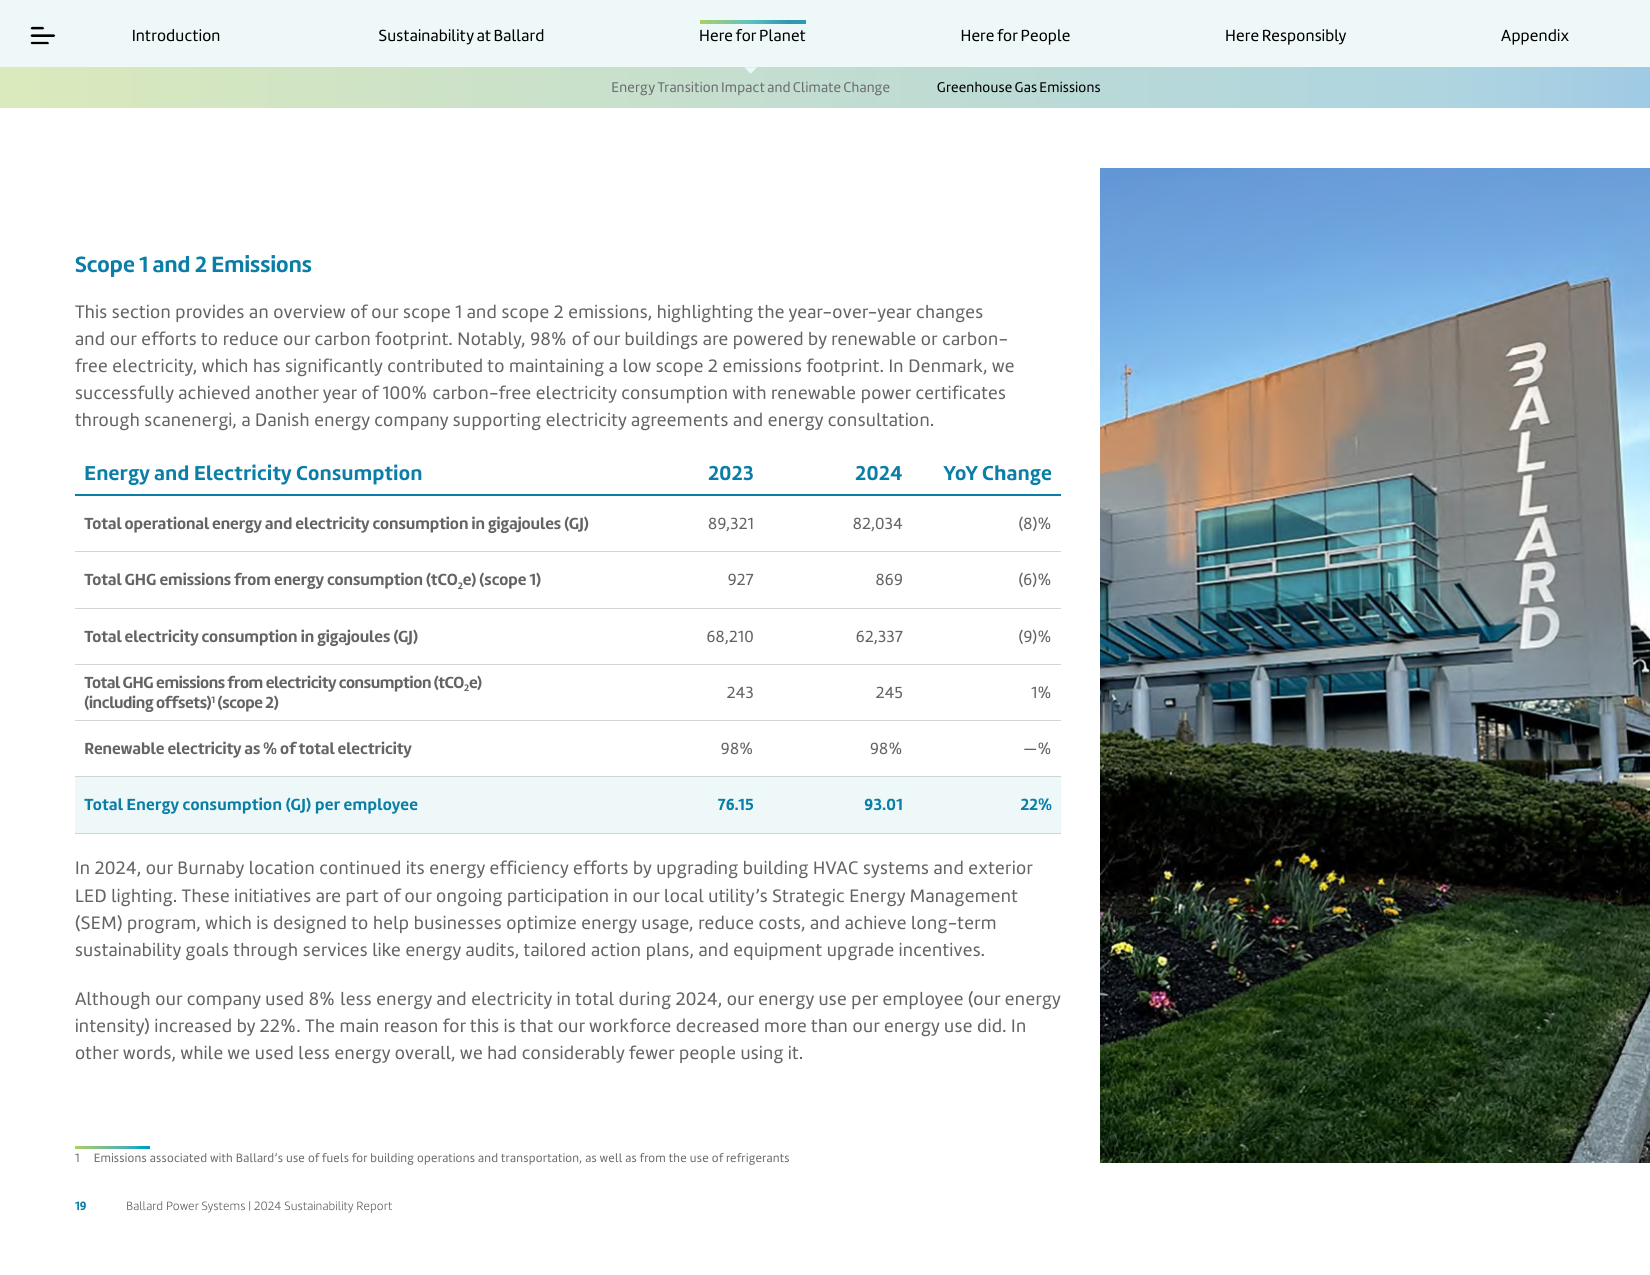
Task: Open the Greenhouse Gas Emissions subsection
Action: pyautogui.click(x=1018, y=87)
